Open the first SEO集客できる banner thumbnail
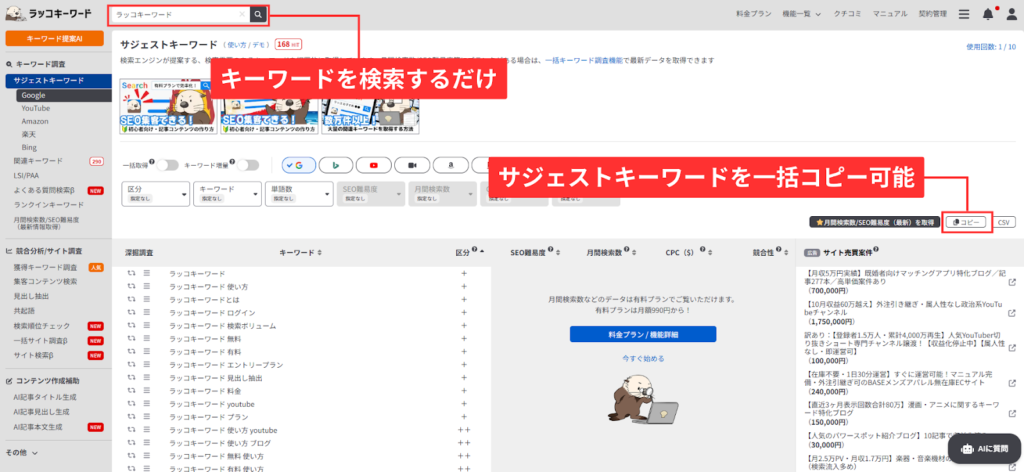 [169, 107]
